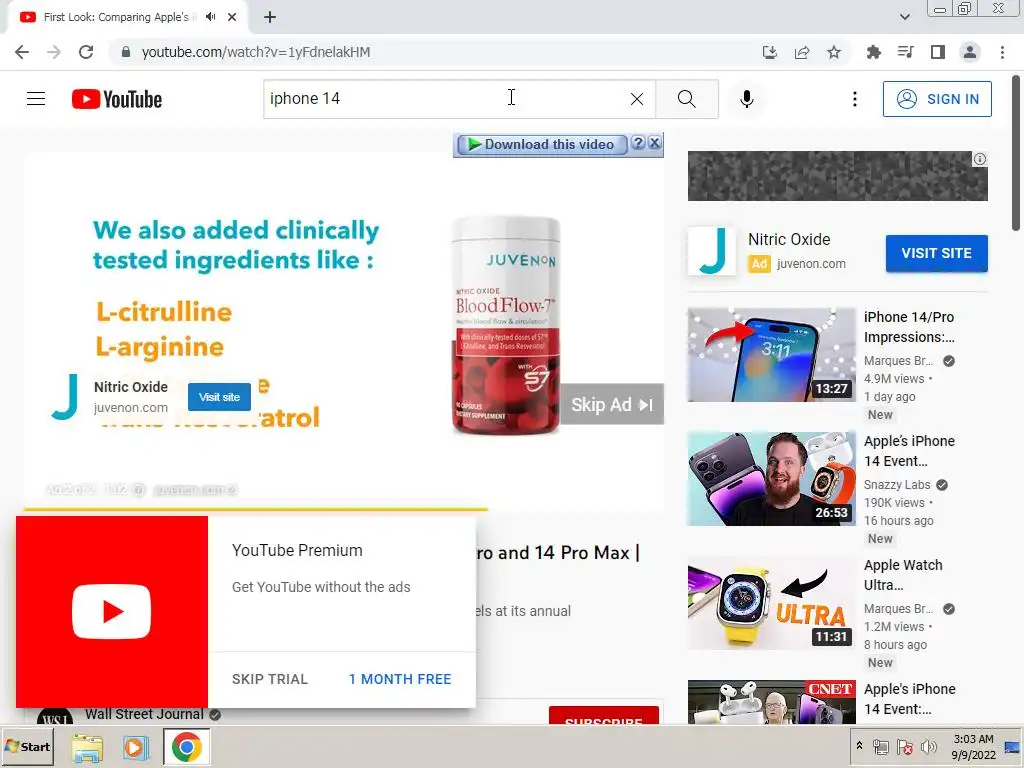Open the Snazzy Labs iPhone 14 Event thumbnail
The height and width of the screenshot is (768, 1024).
coord(771,479)
